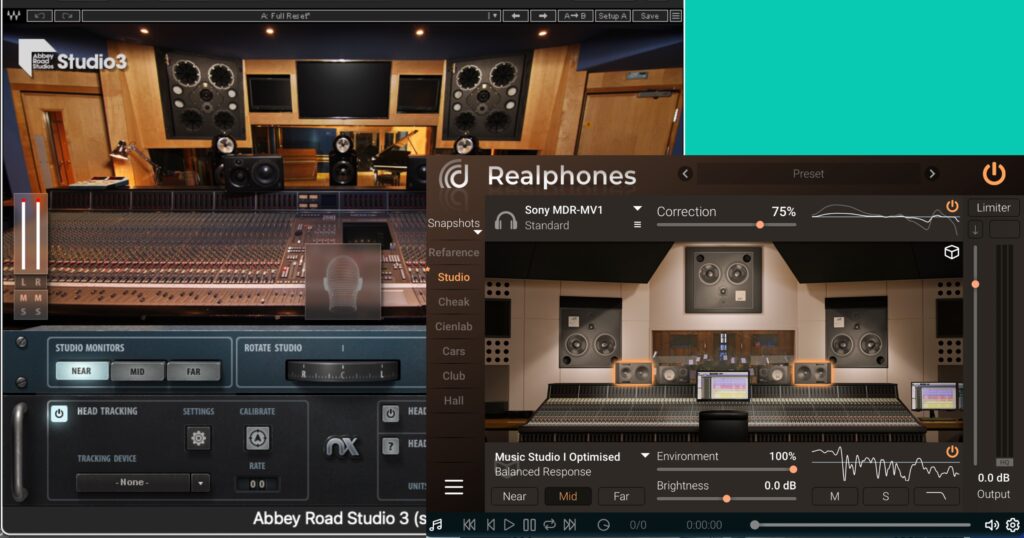Go to previous Realphones preset
This screenshot has width=1024, height=538.
pyautogui.click(x=685, y=174)
